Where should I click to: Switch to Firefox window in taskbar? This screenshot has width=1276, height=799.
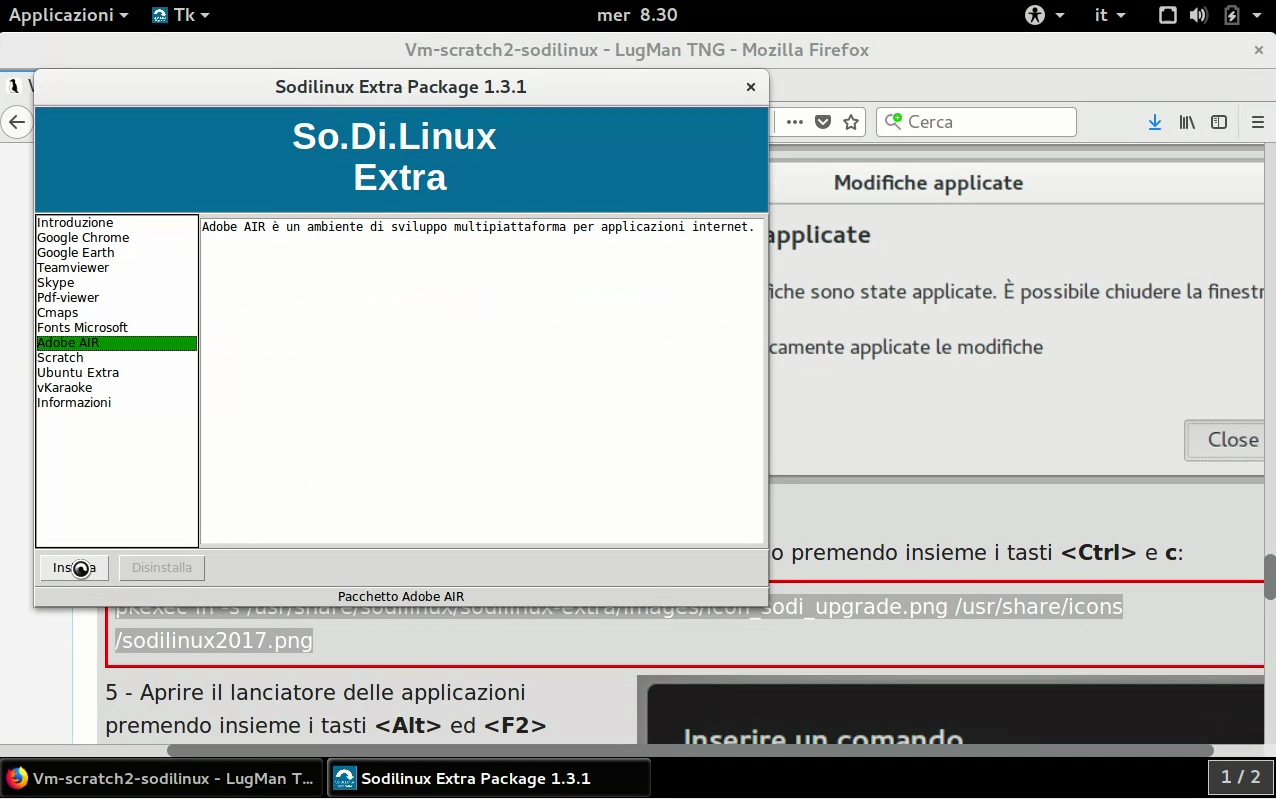(x=162, y=778)
